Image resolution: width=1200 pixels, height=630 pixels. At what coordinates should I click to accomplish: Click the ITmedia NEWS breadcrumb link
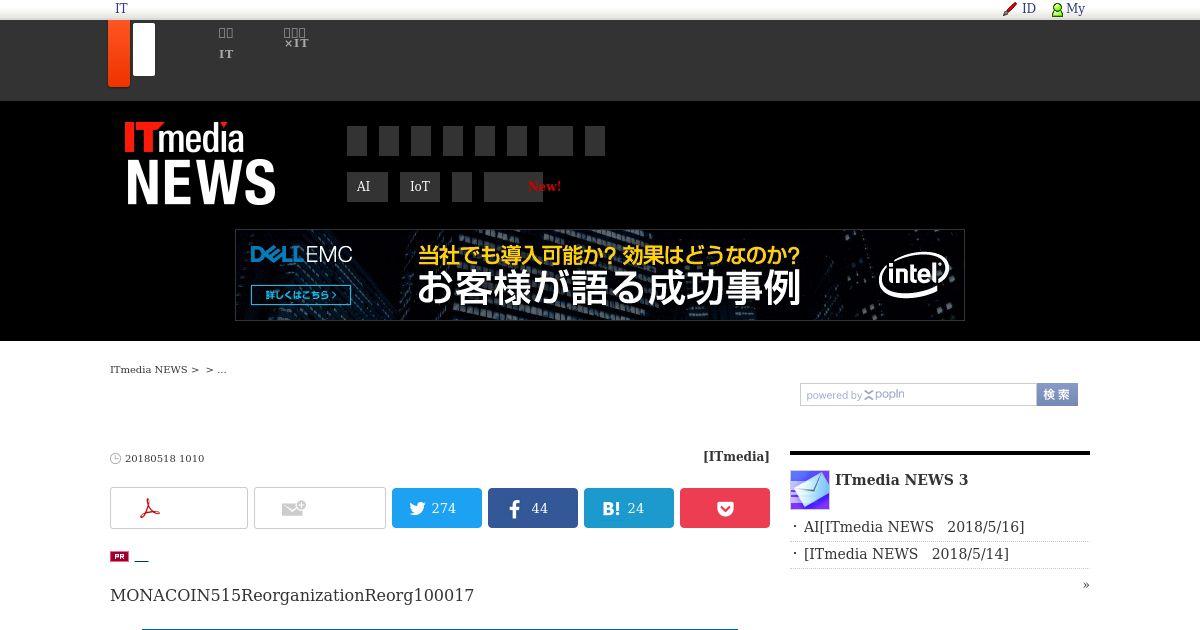click(149, 370)
